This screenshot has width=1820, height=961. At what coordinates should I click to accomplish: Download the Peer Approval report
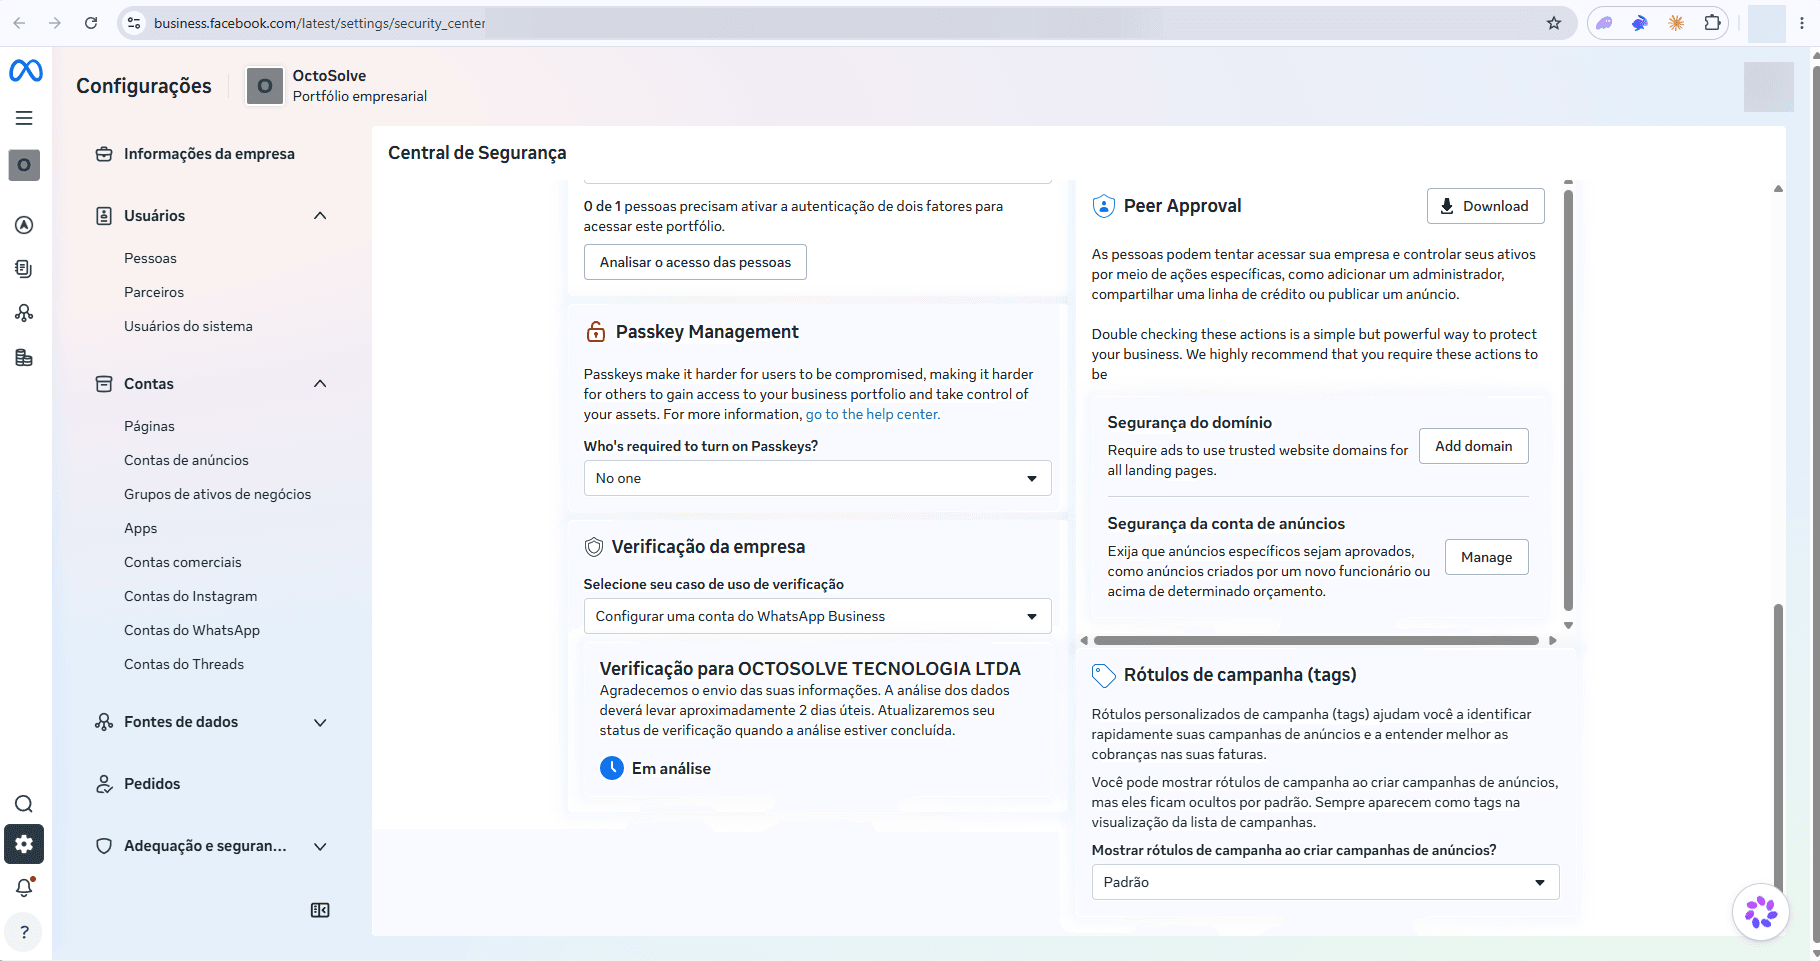pos(1485,206)
